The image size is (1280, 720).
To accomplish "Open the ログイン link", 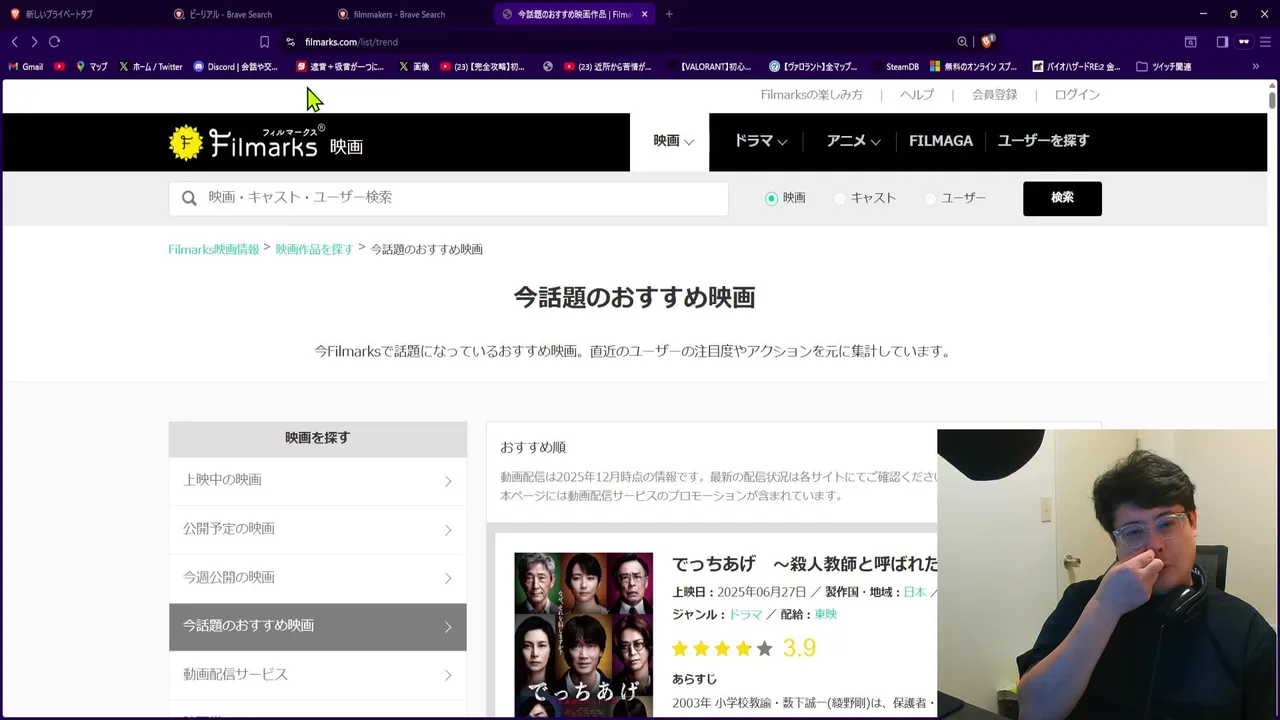I will [1077, 95].
